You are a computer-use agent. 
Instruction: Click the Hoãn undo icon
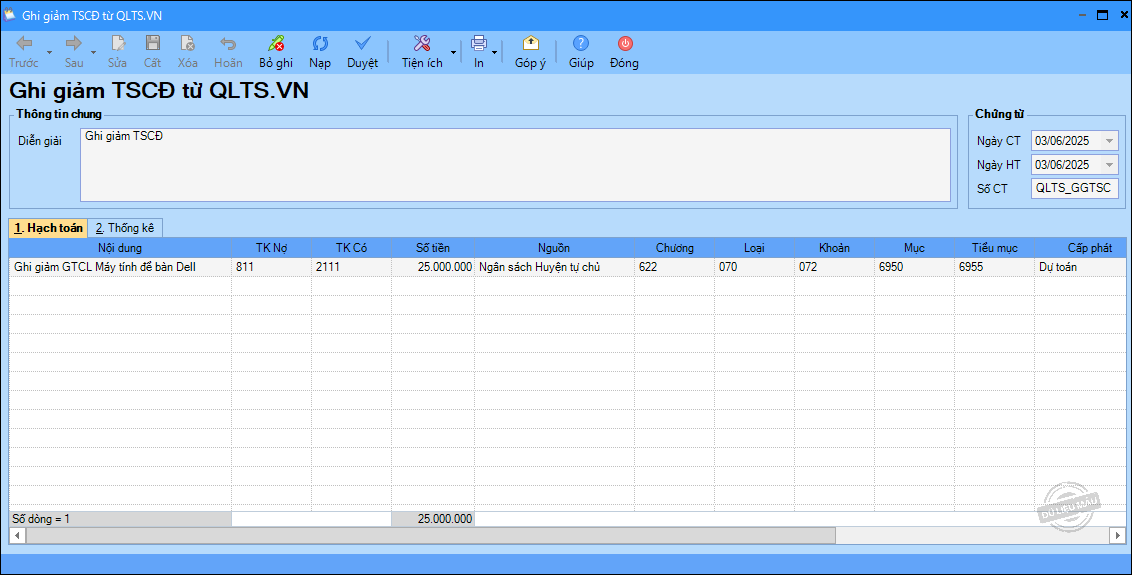[228, 43]
